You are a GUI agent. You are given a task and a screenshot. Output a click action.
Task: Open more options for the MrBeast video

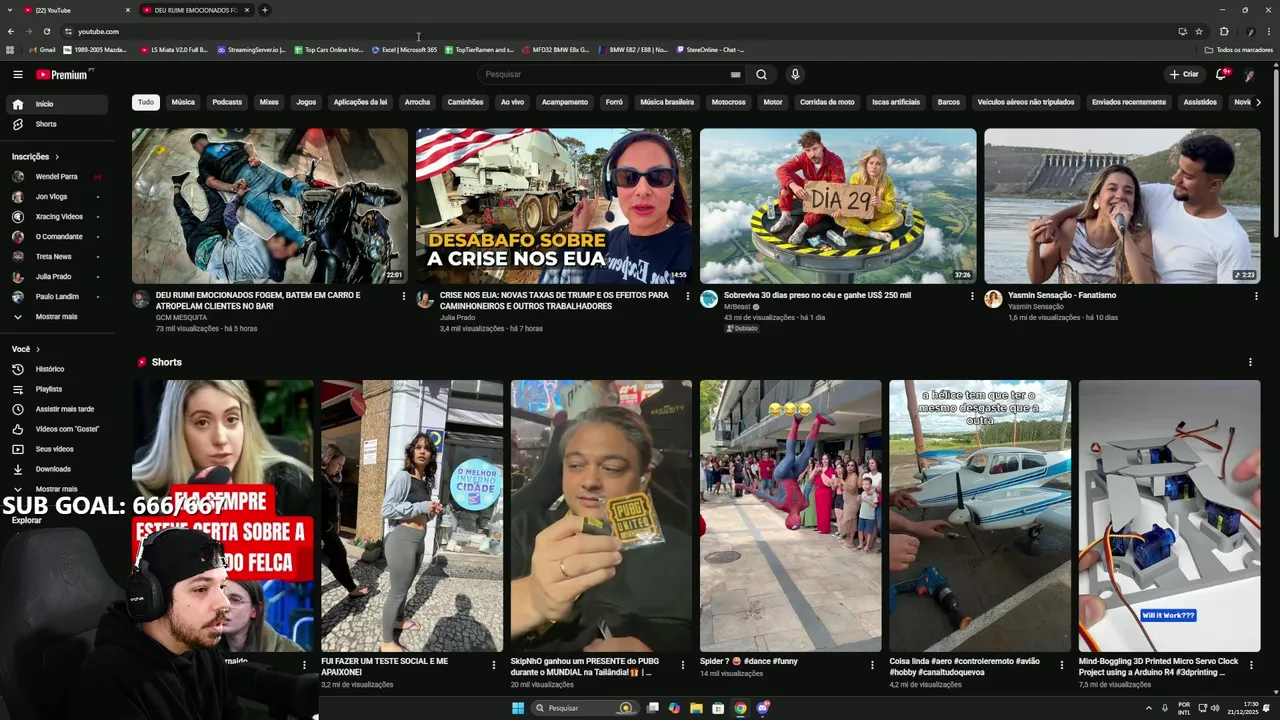point(971,296)
